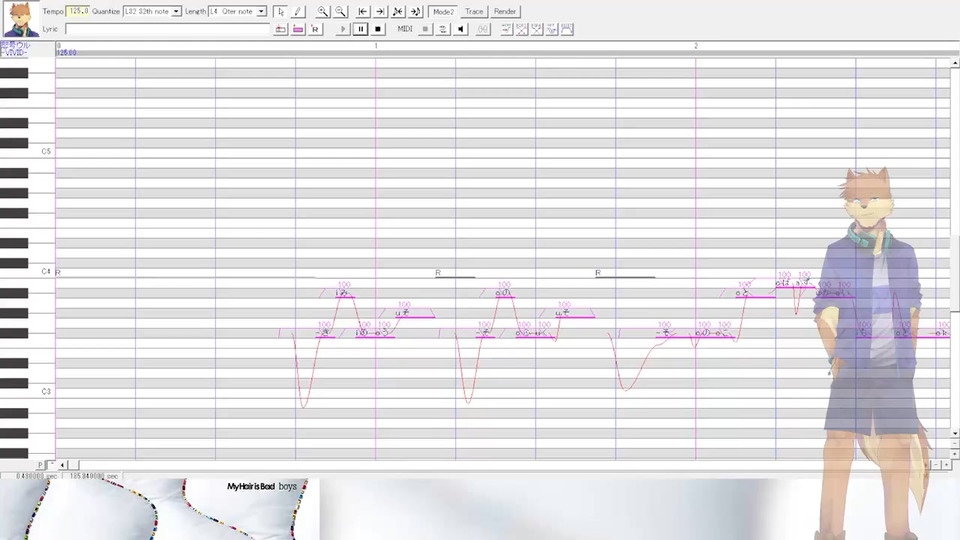
Task: Click the C4 piano key label
Action: pos(46,271)
